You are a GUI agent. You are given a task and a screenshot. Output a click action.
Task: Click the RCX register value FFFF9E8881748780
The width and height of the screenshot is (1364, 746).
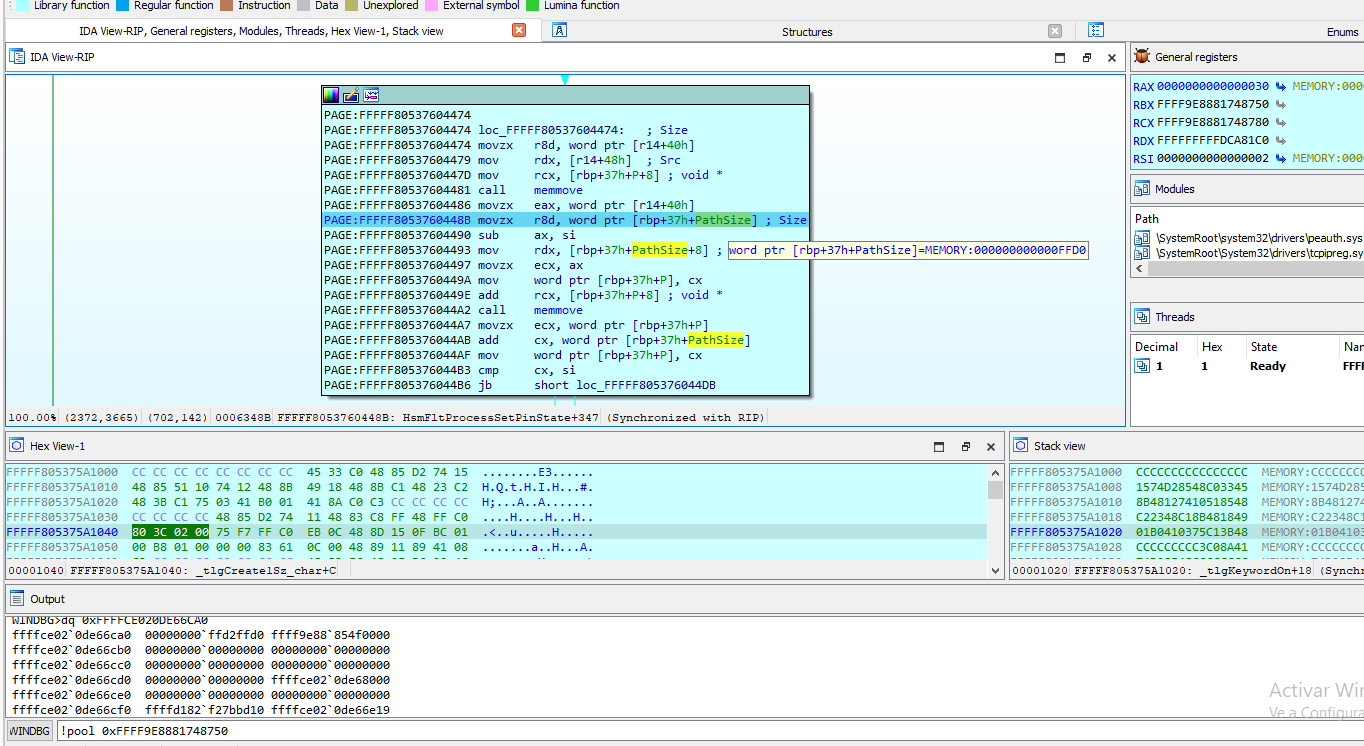pyautogui.click(x=1213, y=123)
